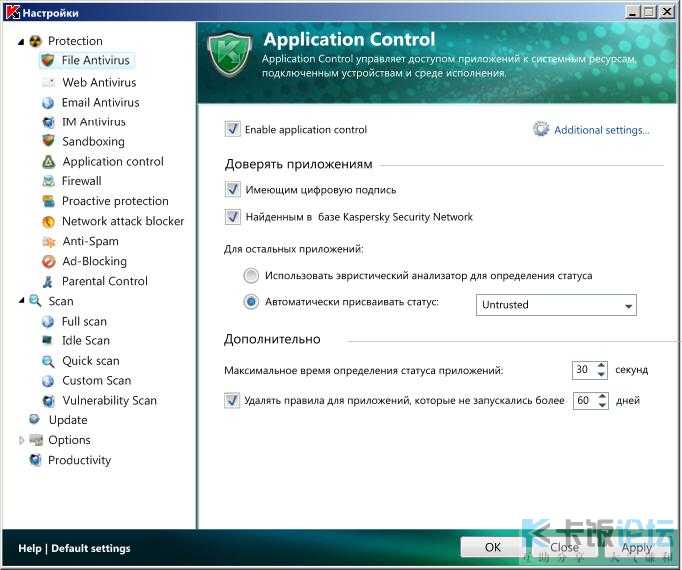Click the IM Antivirus icon
Viewport: 682px width, 570px height.
click(x=48, y=122)
